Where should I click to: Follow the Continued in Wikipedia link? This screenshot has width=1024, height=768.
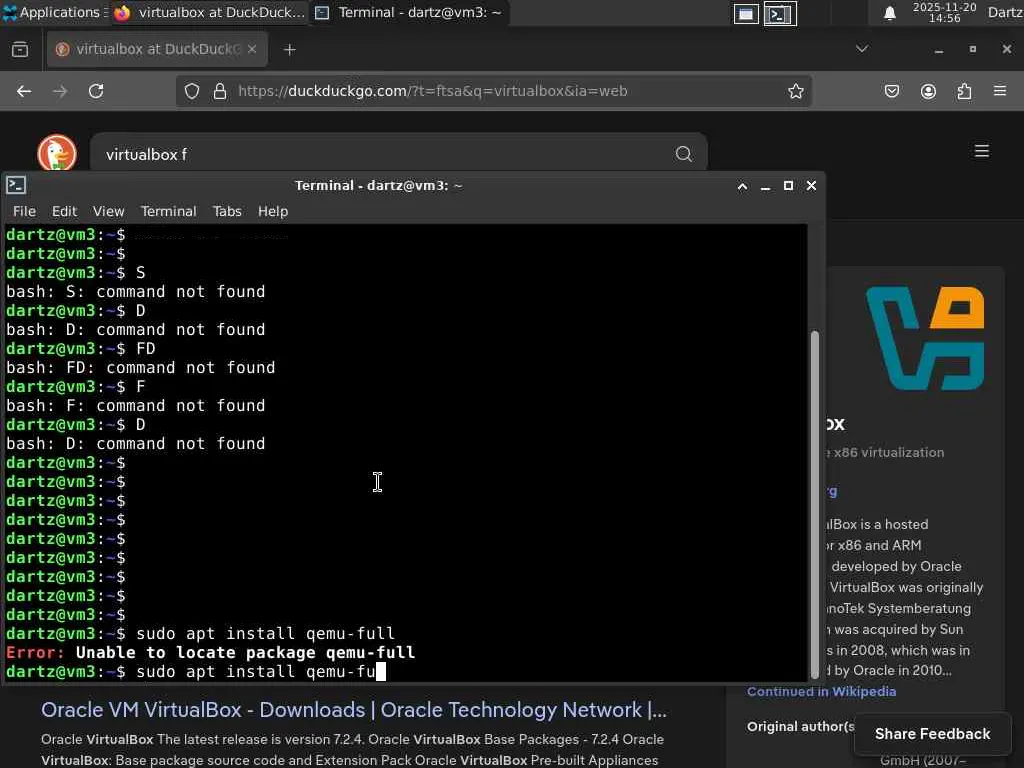822,692
